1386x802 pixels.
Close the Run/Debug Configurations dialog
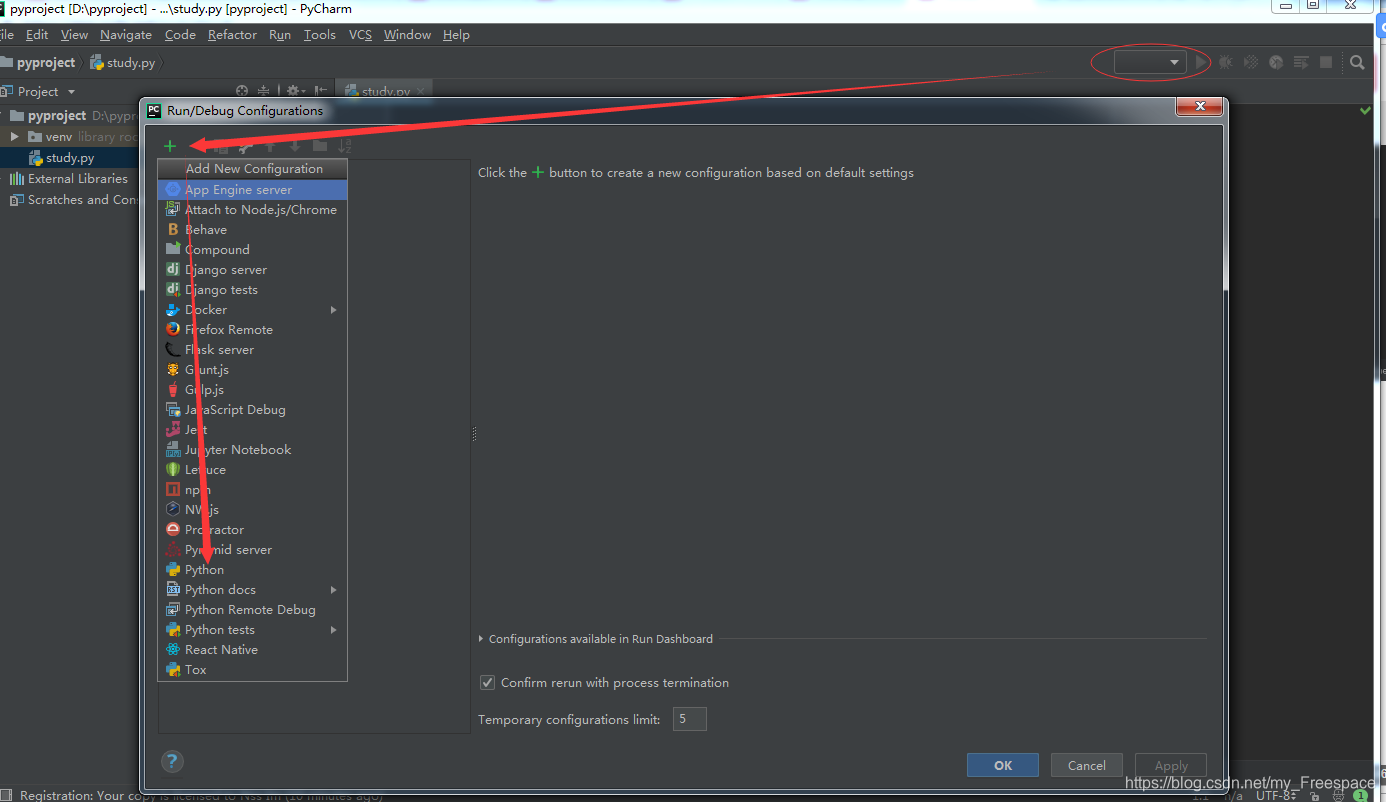(1199, 107)
